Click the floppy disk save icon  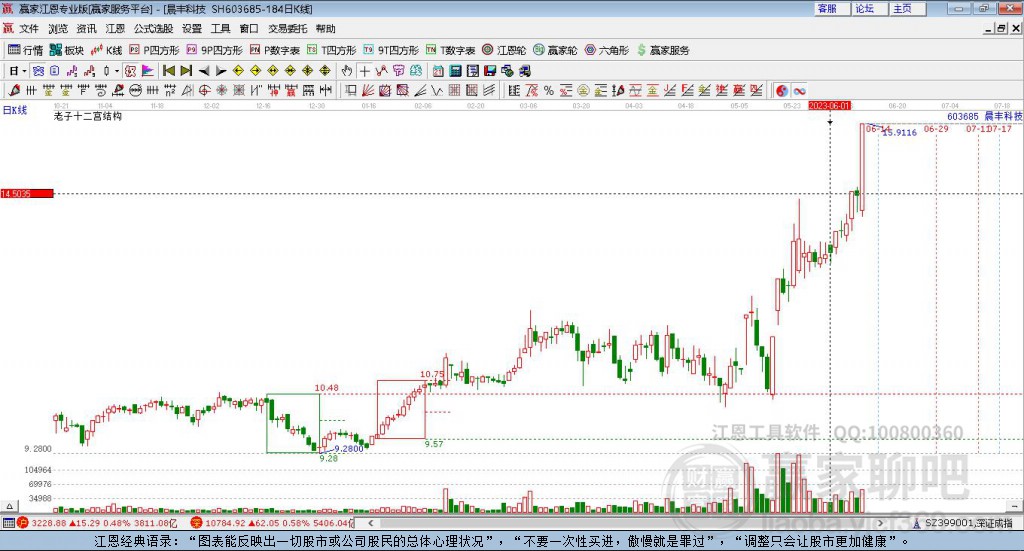pyautogui.click(x=490, y=71)
